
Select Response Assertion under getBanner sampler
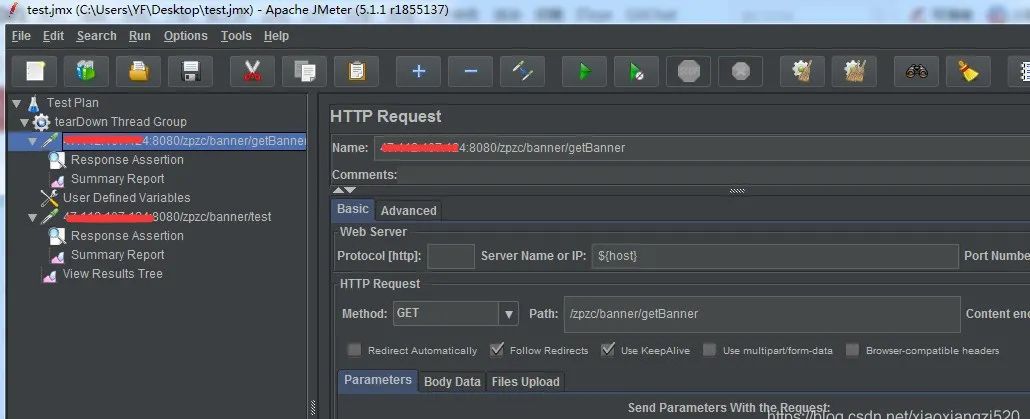[127, 160]
